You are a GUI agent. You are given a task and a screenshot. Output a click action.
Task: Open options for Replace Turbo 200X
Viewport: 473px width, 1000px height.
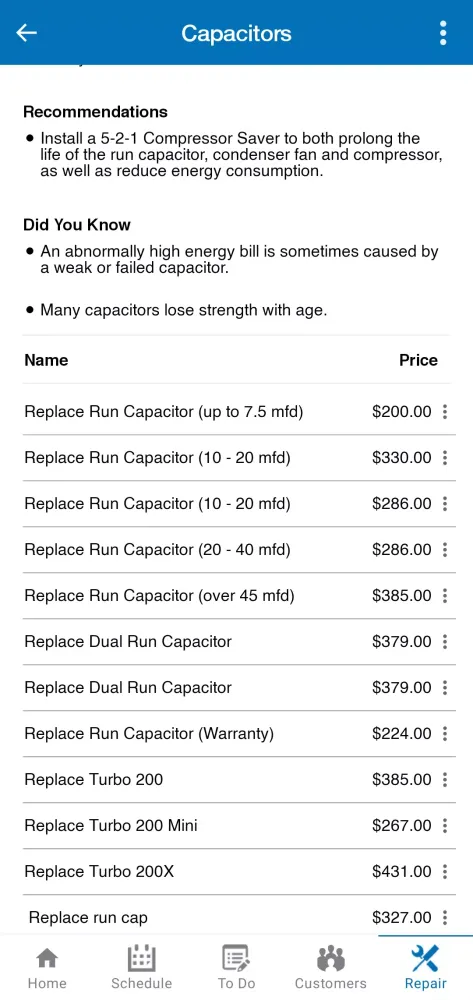(445, 871)
